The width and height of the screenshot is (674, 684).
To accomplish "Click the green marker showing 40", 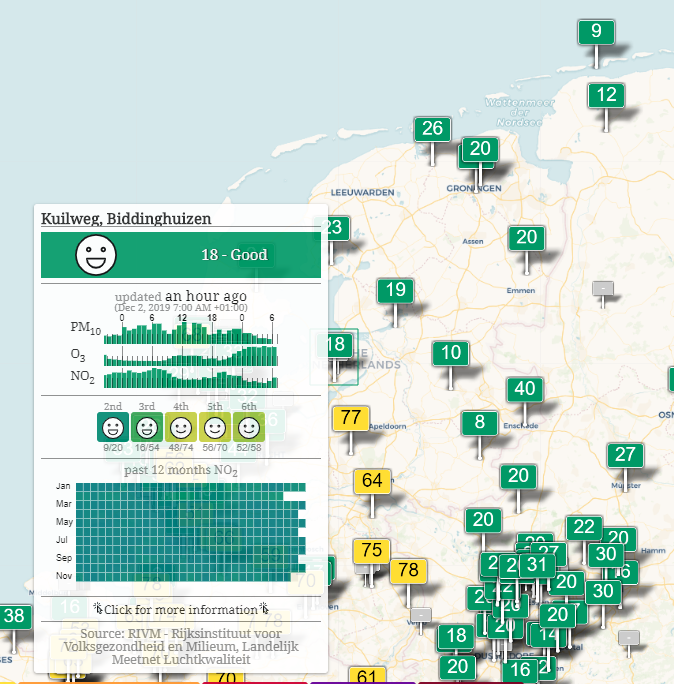I will (x=522, y=390).
